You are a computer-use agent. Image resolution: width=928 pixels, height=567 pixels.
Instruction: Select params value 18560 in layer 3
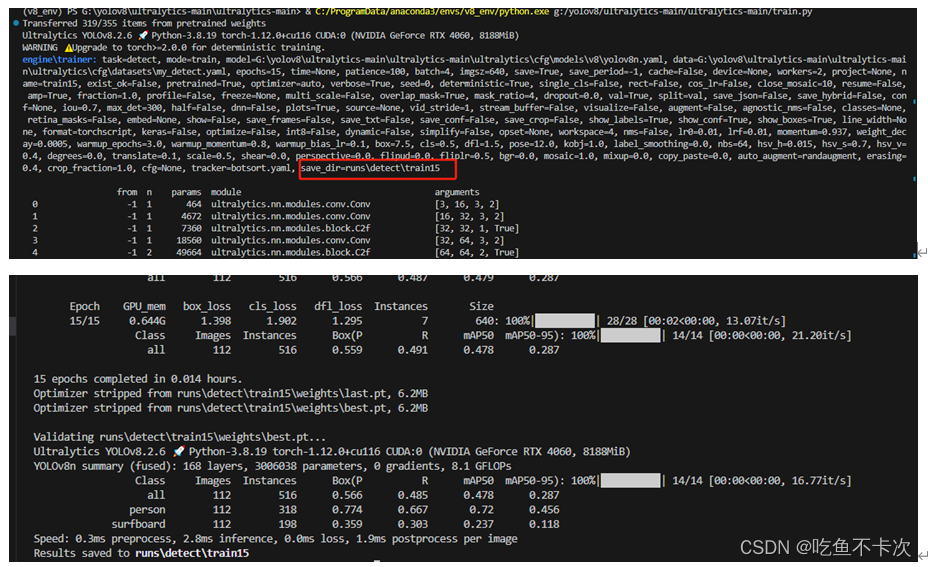pyautogui.click(x=189, y=240)
